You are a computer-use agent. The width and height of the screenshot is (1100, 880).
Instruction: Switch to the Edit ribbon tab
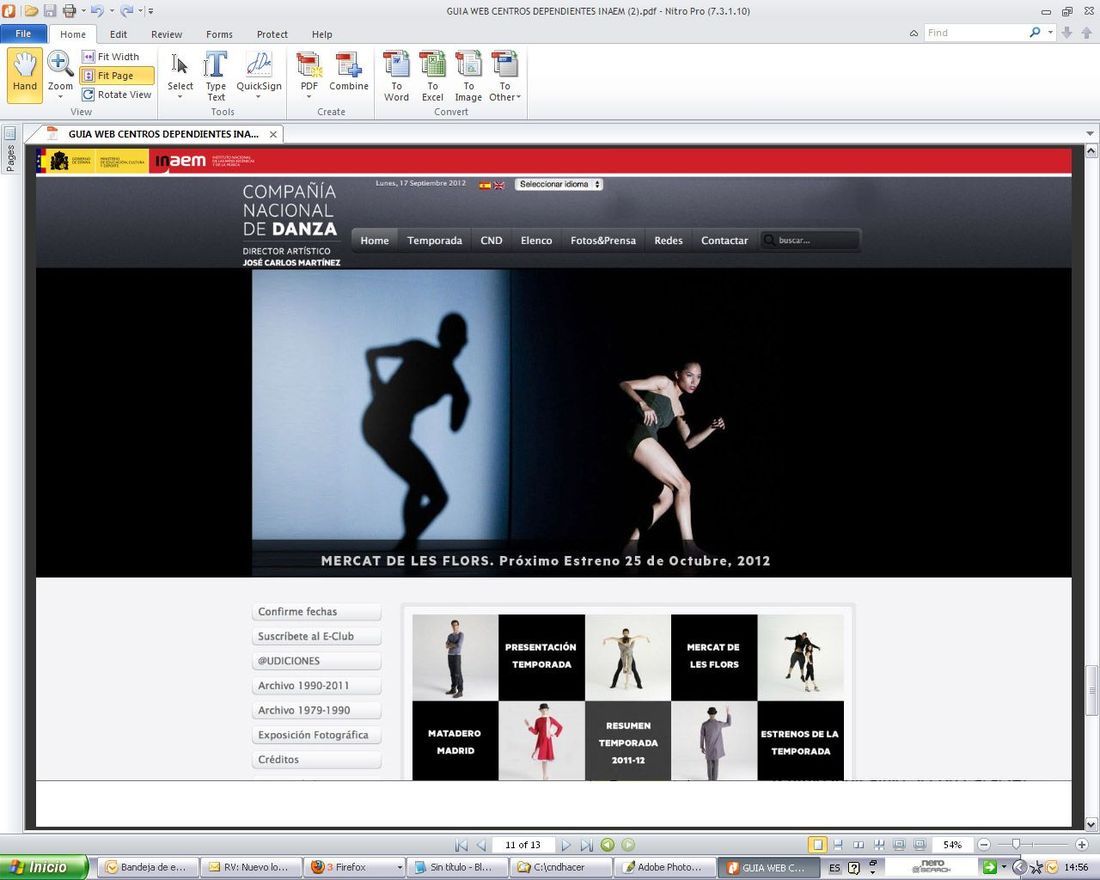[119, 34]
